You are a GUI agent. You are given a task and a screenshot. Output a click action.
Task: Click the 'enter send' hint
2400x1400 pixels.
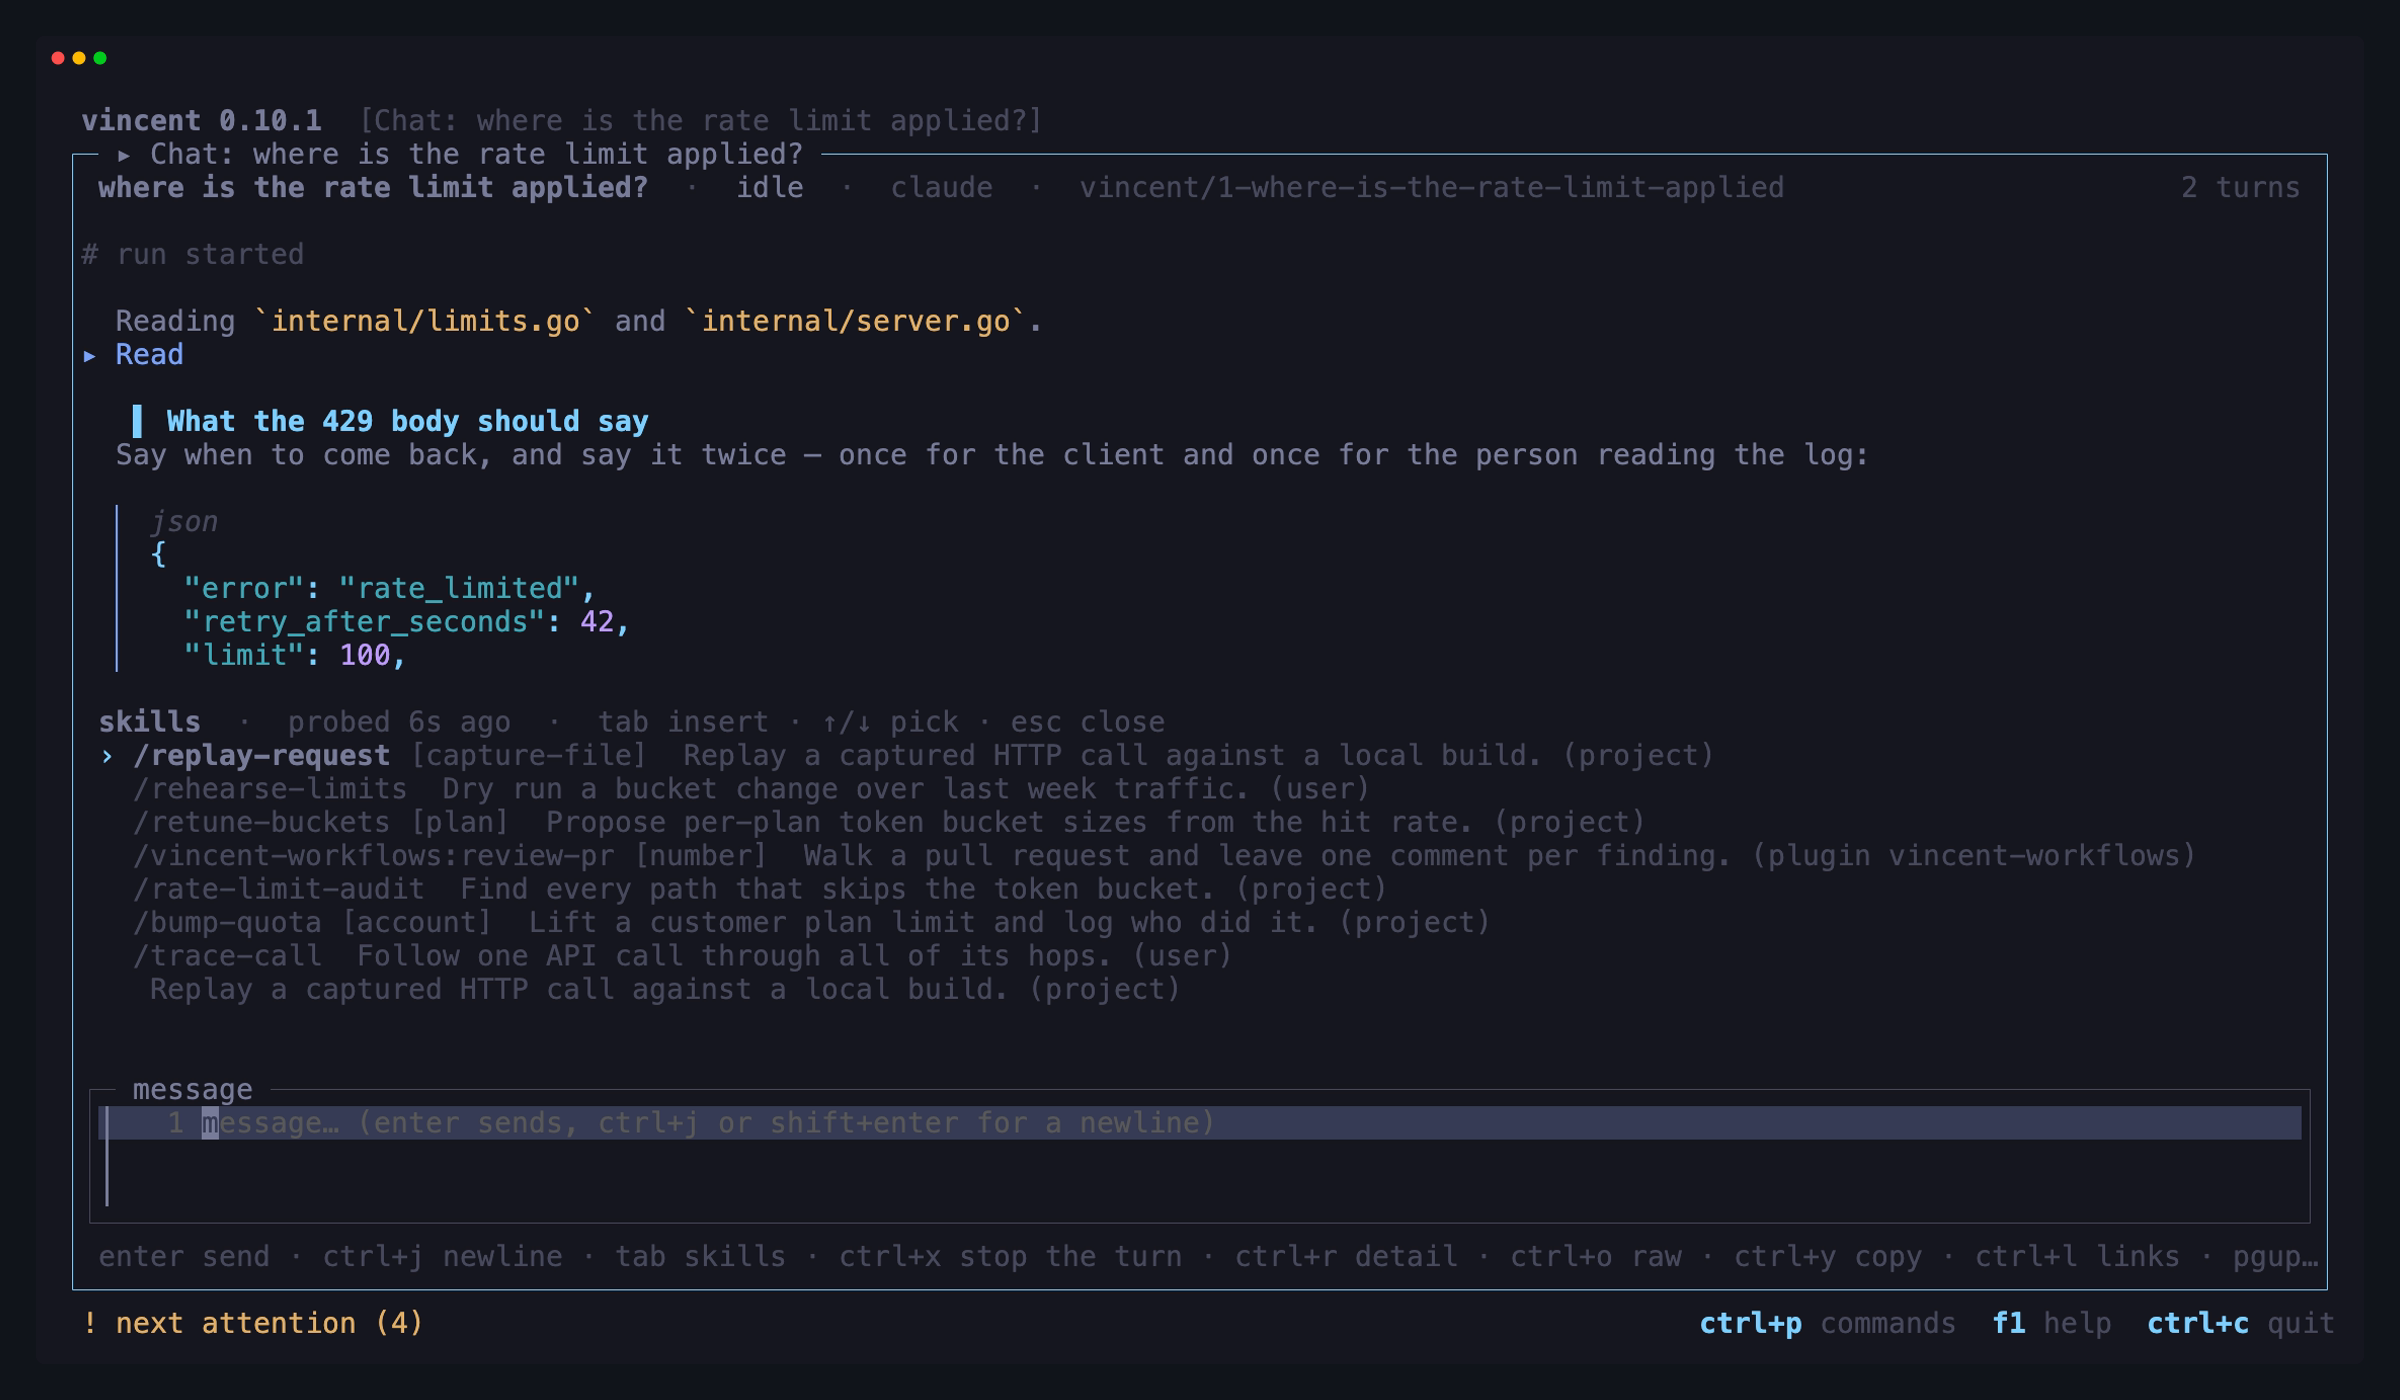[x=184, y=1256]
